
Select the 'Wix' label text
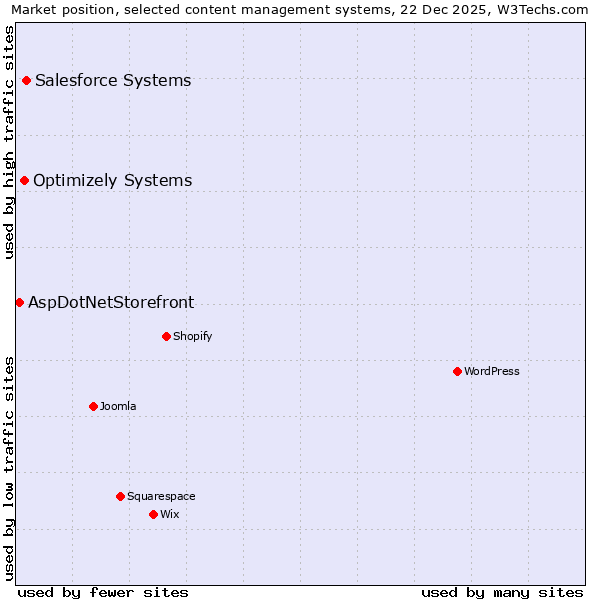tap(170, 514)
